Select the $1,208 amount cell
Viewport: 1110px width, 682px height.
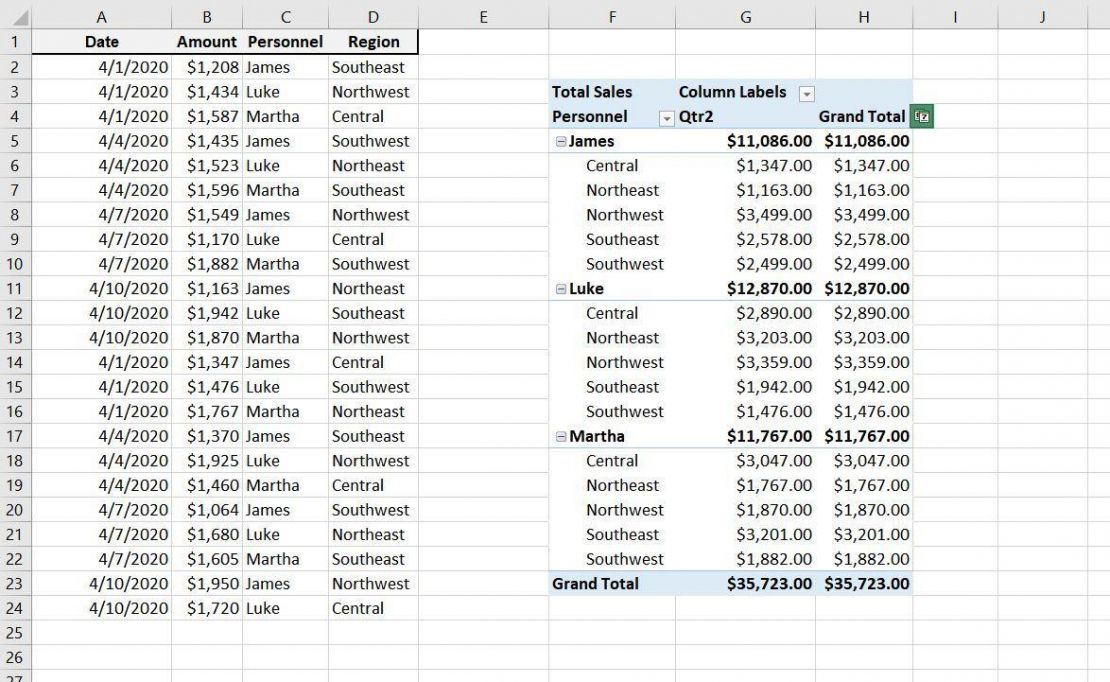click(207, 67)
